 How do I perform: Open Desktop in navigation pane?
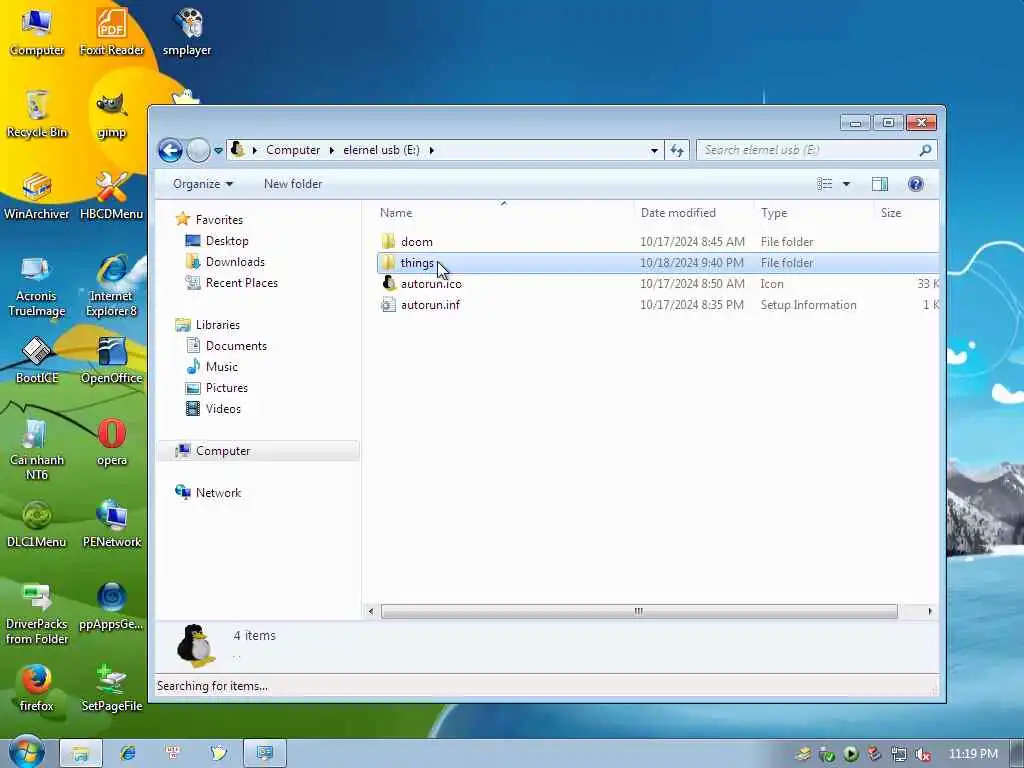pyautogui.click(x=227, y=241)
